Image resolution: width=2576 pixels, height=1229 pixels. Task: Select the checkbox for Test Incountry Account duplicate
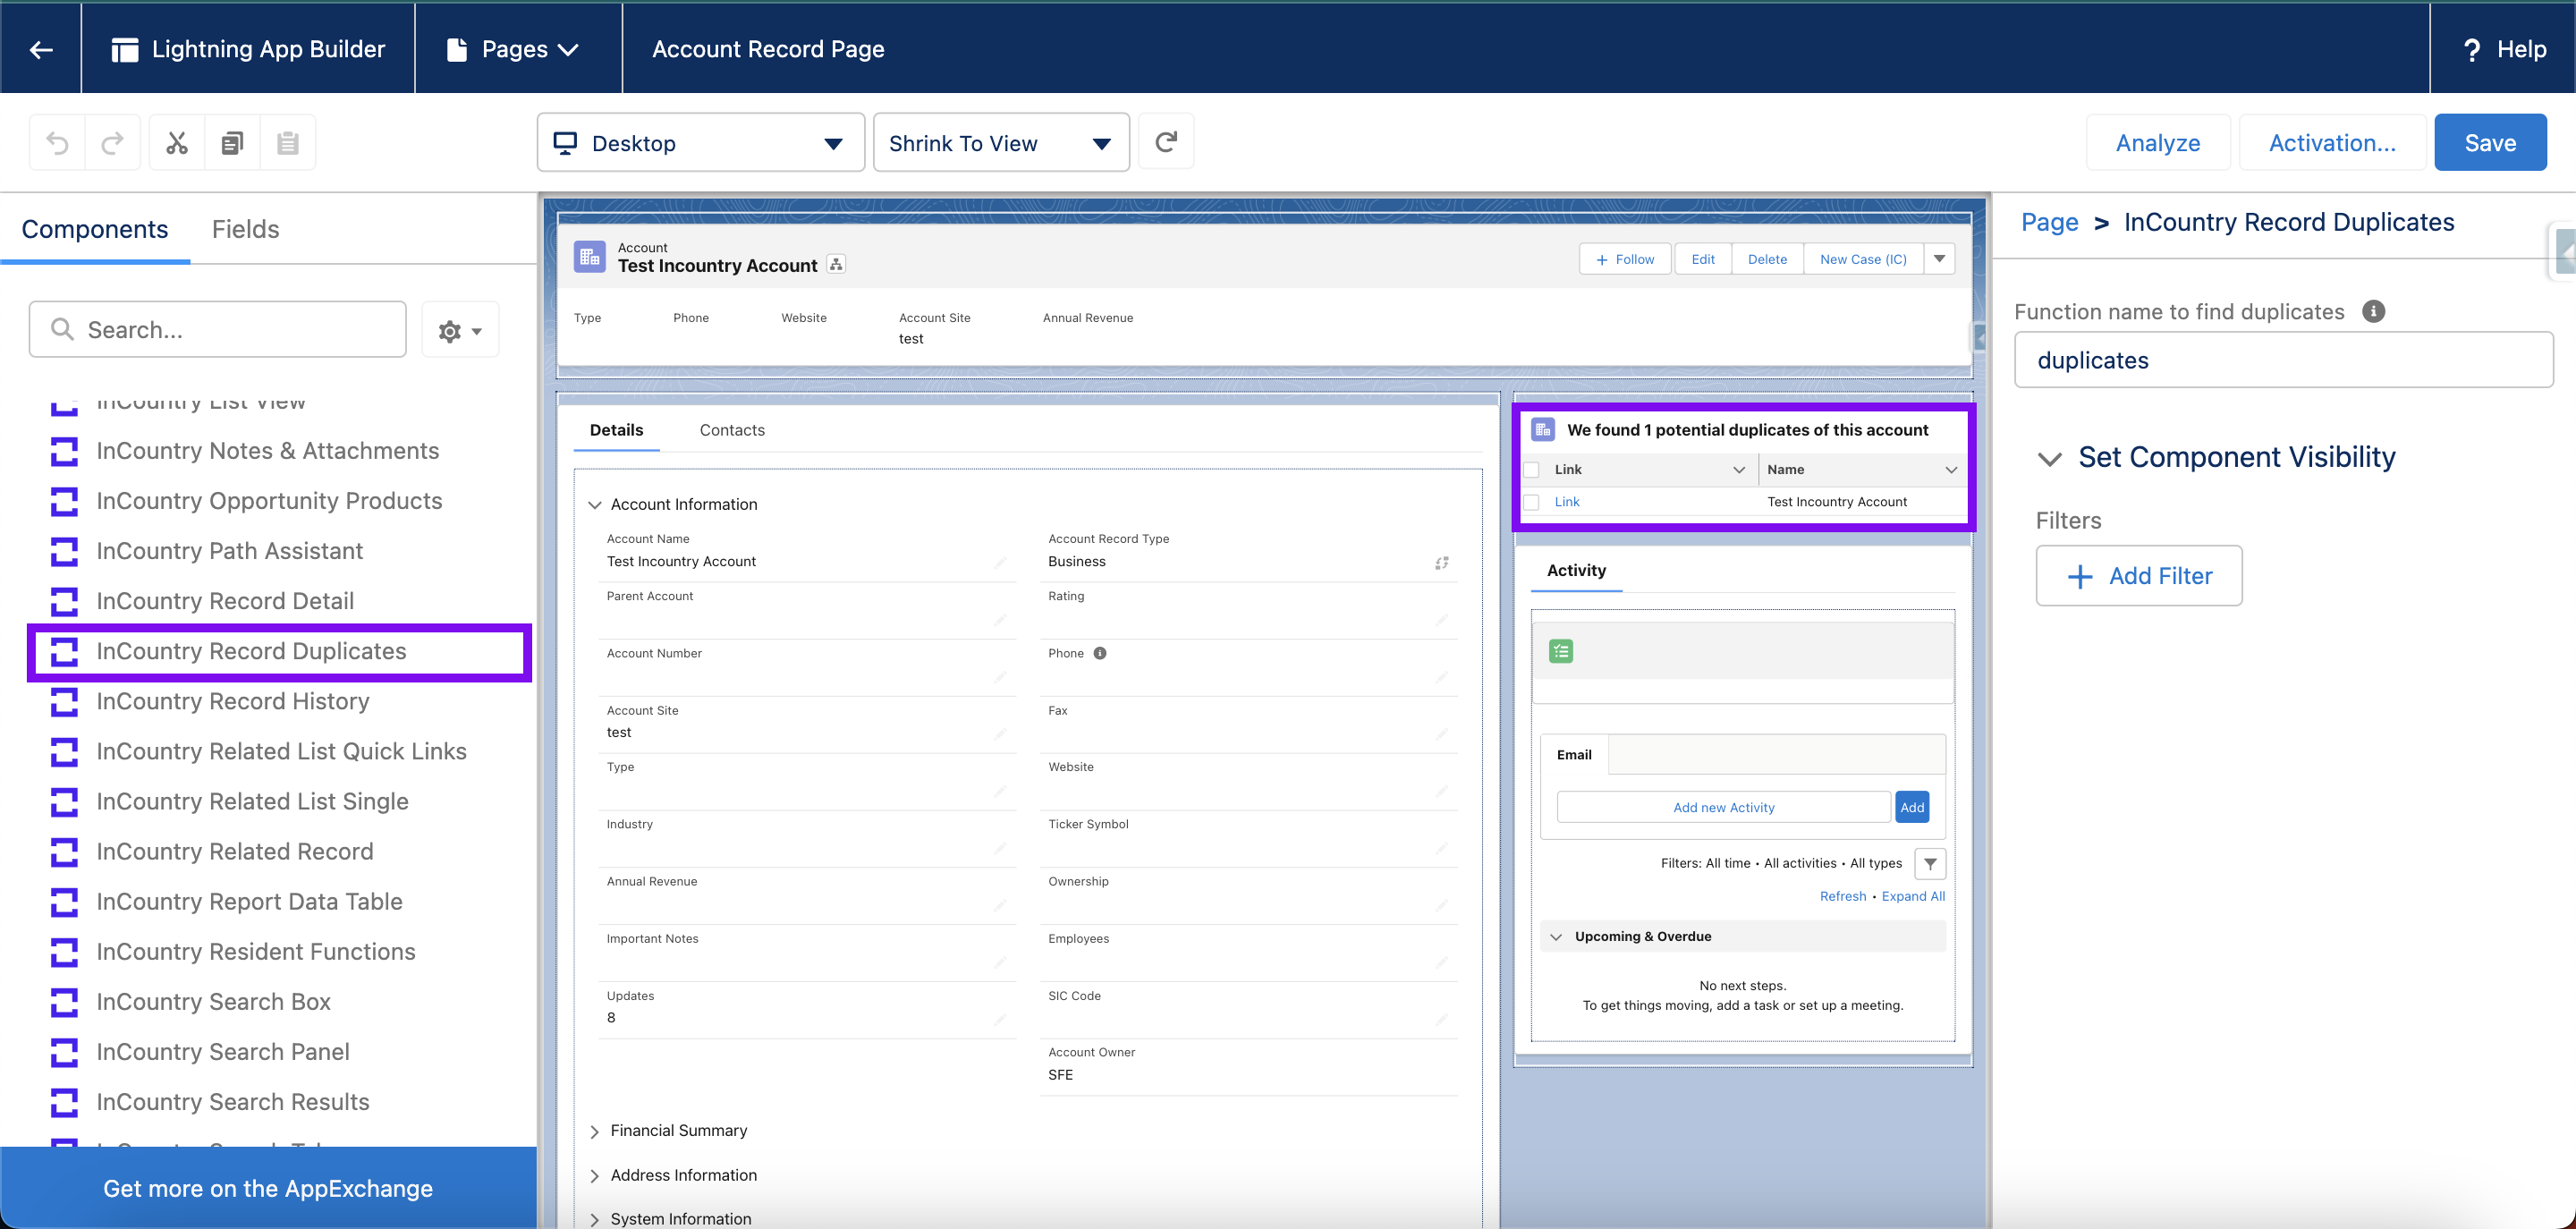[1530, 501]
